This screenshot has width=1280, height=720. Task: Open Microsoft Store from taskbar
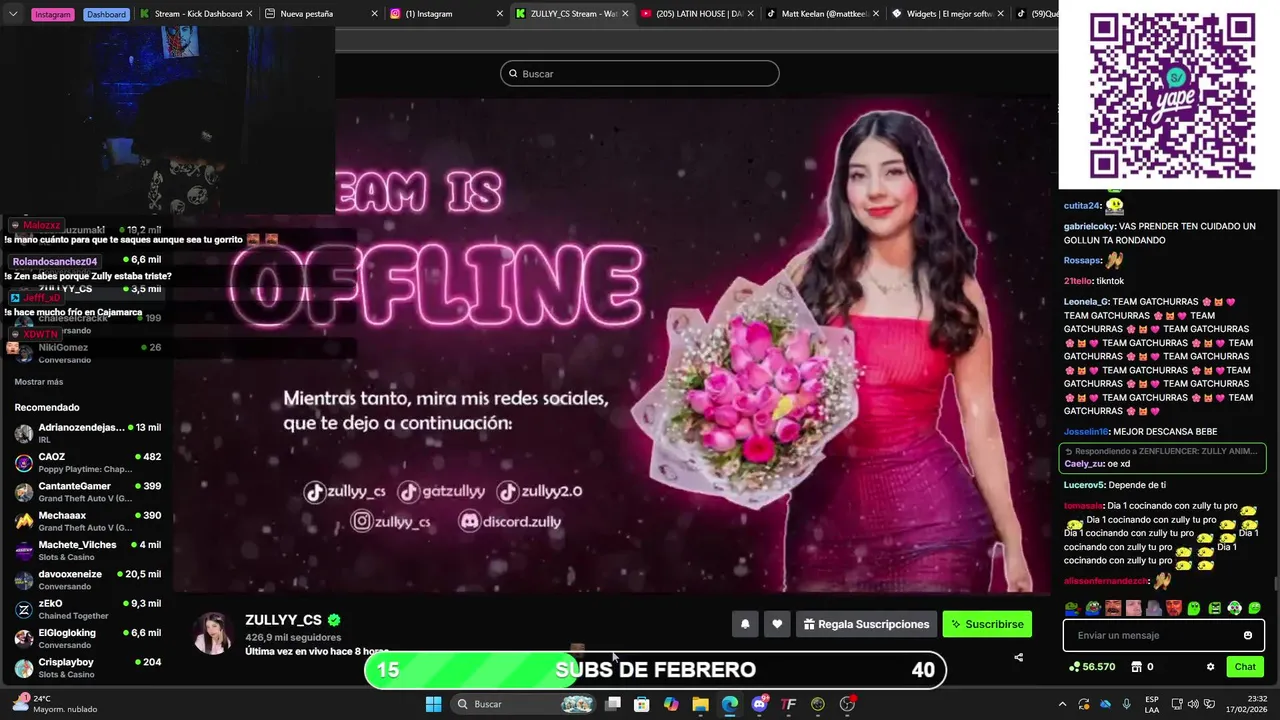642,704
